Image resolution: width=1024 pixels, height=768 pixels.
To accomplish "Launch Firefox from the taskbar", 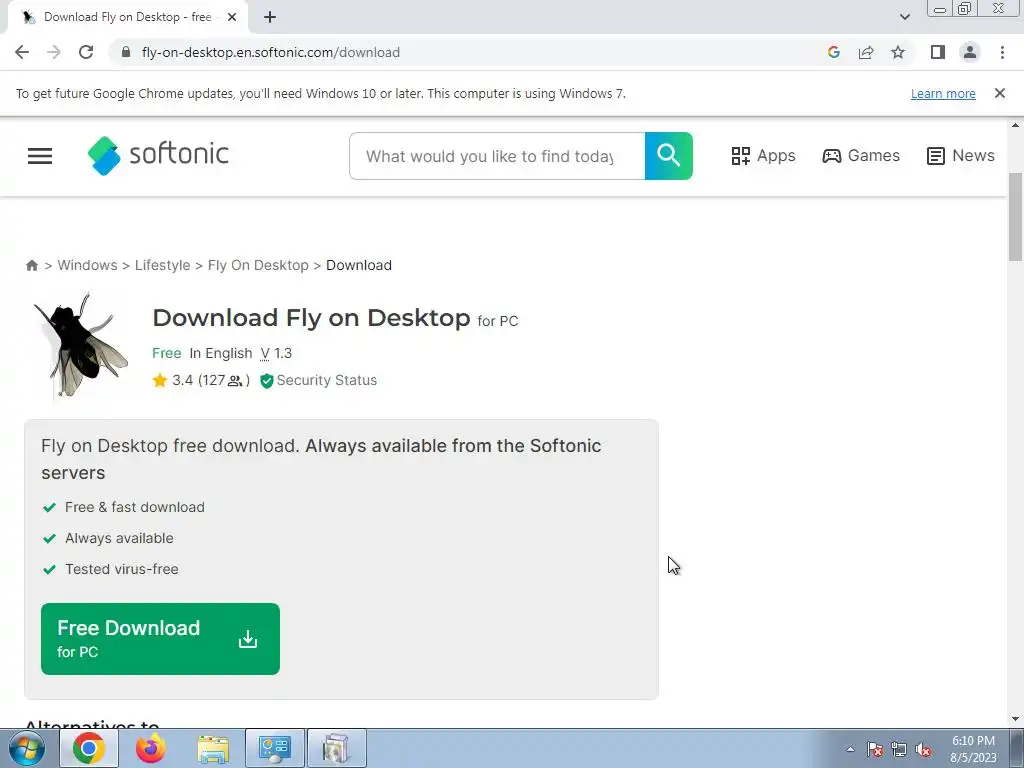I will coord(151,748).
